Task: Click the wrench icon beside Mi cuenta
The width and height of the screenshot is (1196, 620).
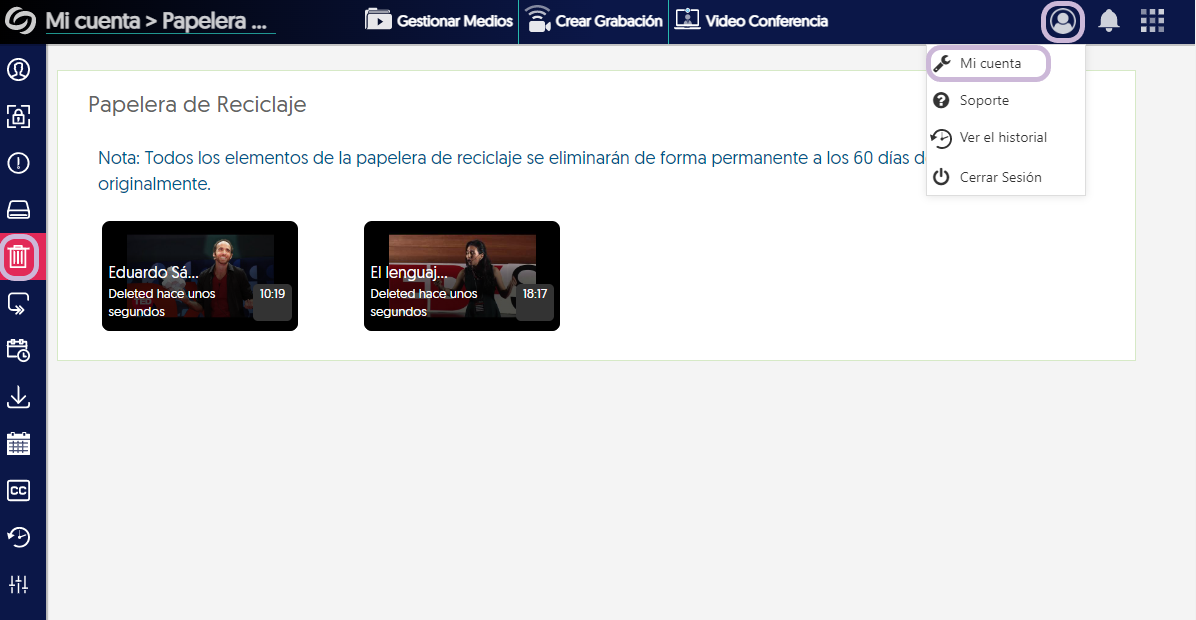Action: tap(942, 63)
